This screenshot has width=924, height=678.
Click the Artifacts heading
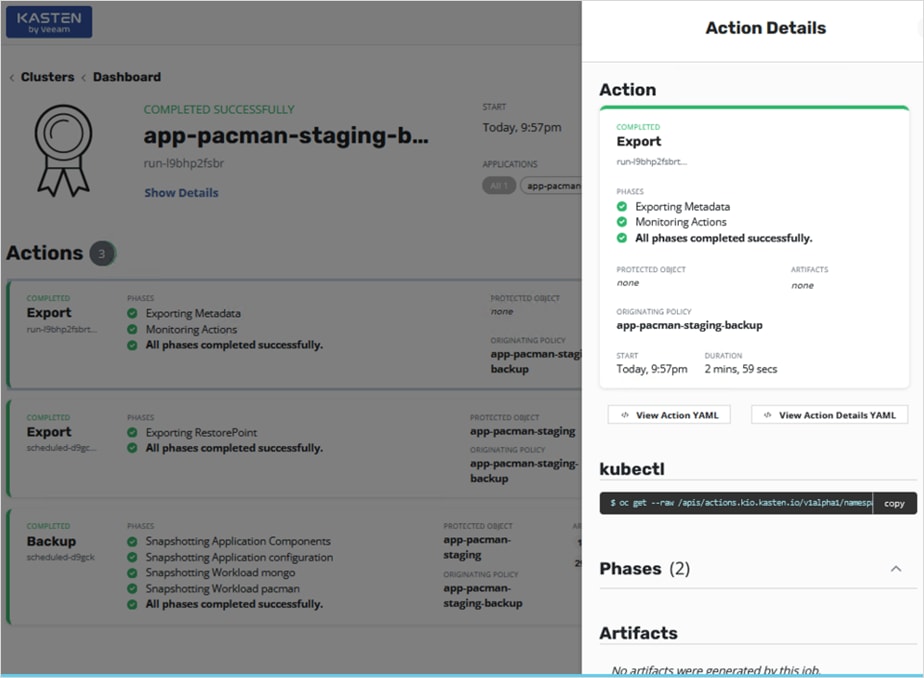click(638, 633)
